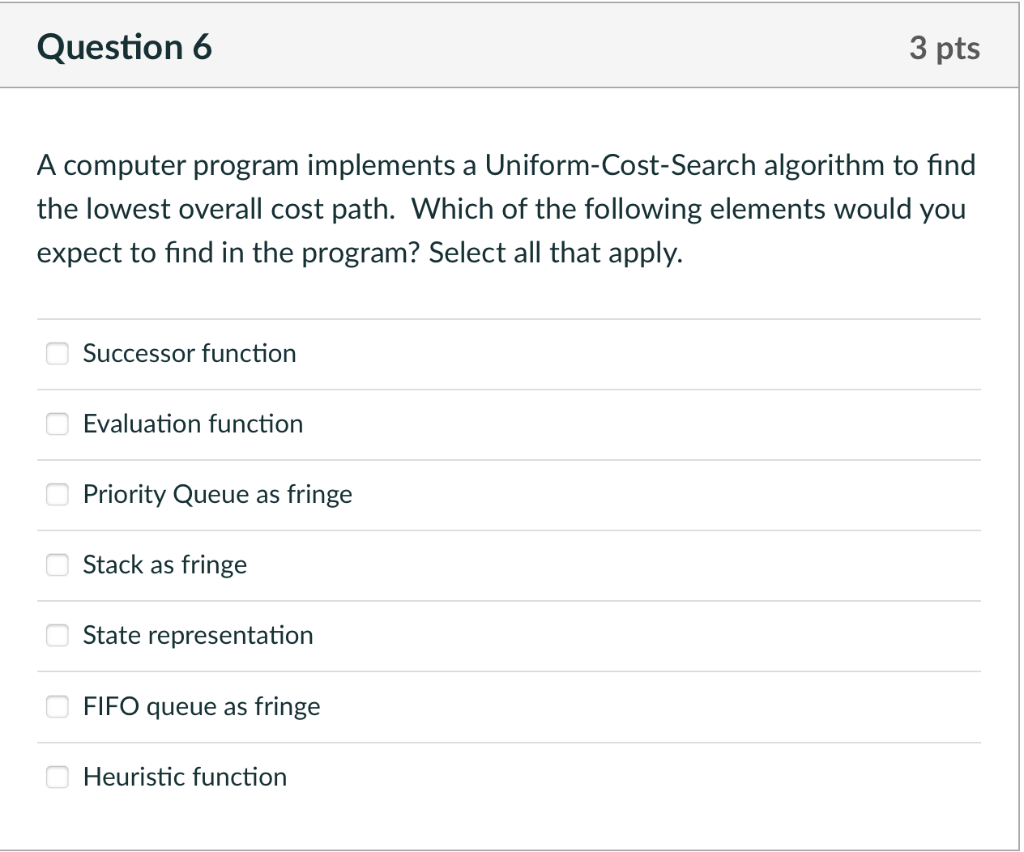Click the Question 6 header title

point(123,46)
